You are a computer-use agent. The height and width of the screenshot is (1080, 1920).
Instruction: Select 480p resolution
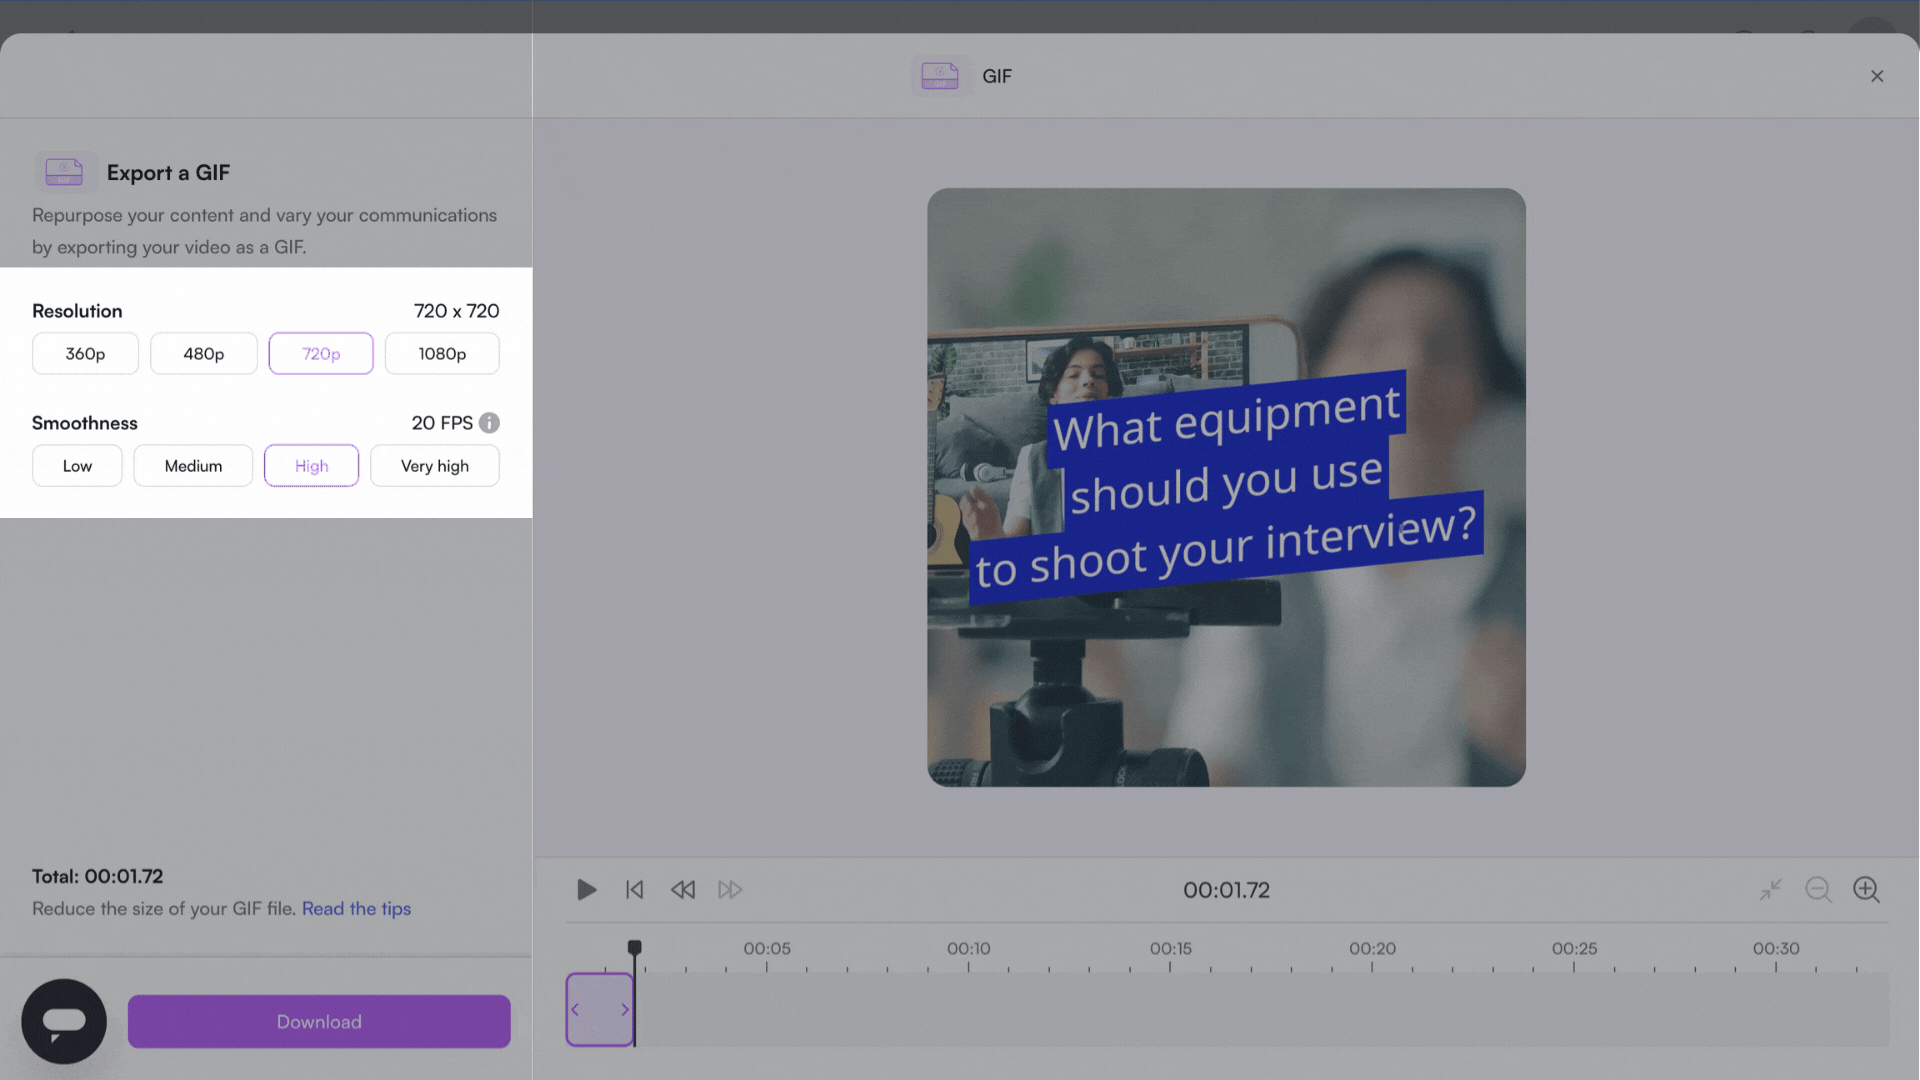pyautogui.click(x=204, y=353)
